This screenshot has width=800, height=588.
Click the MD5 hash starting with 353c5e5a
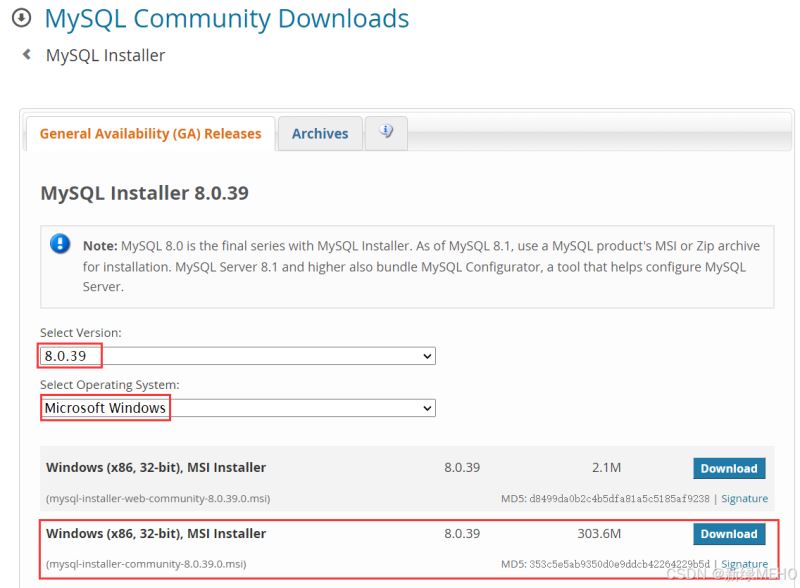(x=619, y=564)
